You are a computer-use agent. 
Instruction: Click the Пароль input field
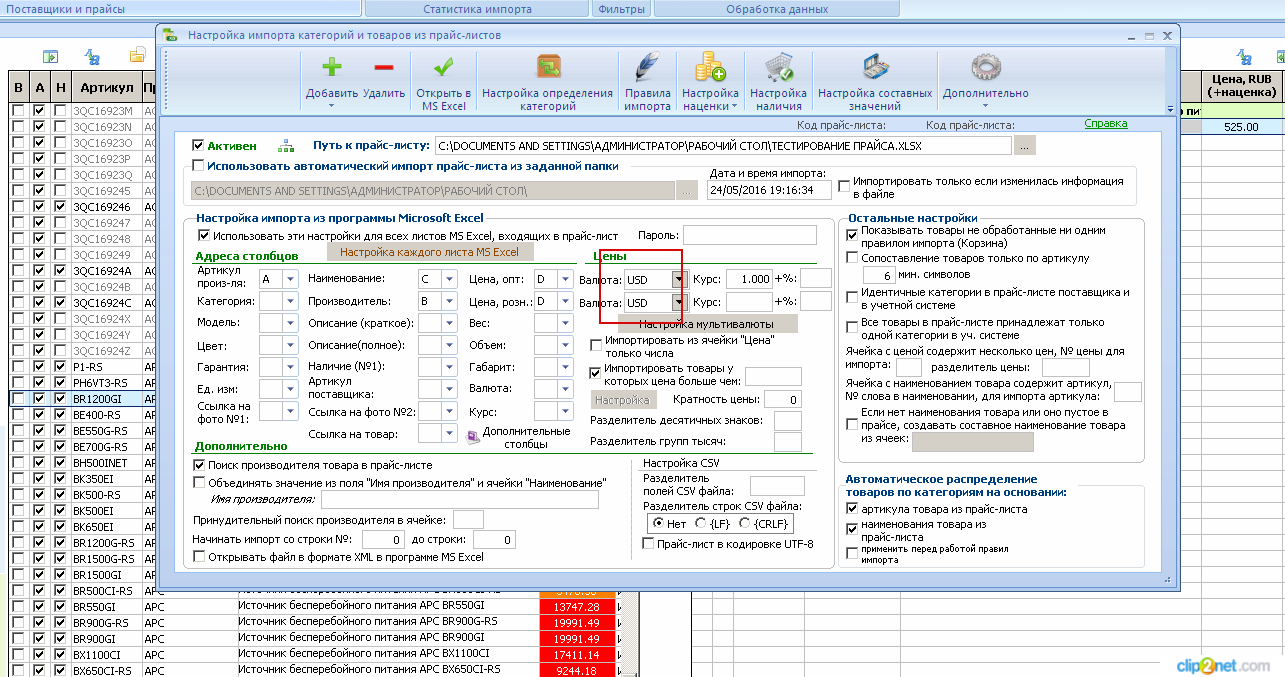[x=752, y=235]
